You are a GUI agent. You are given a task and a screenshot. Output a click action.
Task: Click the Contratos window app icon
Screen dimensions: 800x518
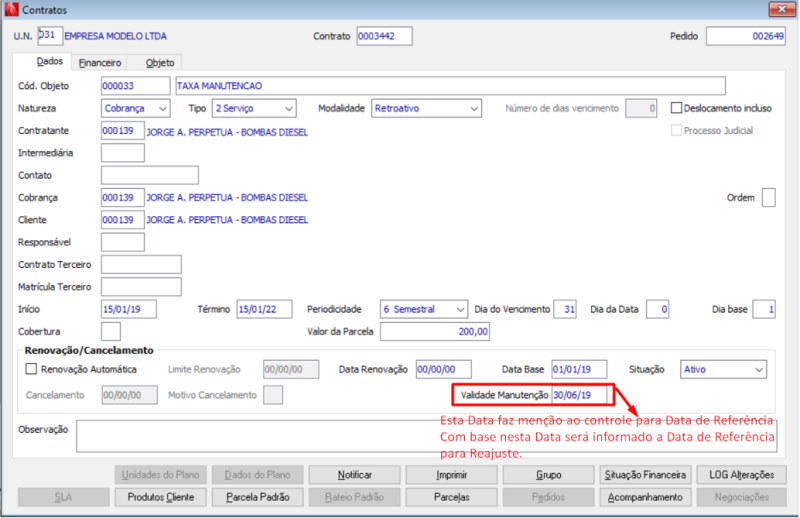pos(11,9)
